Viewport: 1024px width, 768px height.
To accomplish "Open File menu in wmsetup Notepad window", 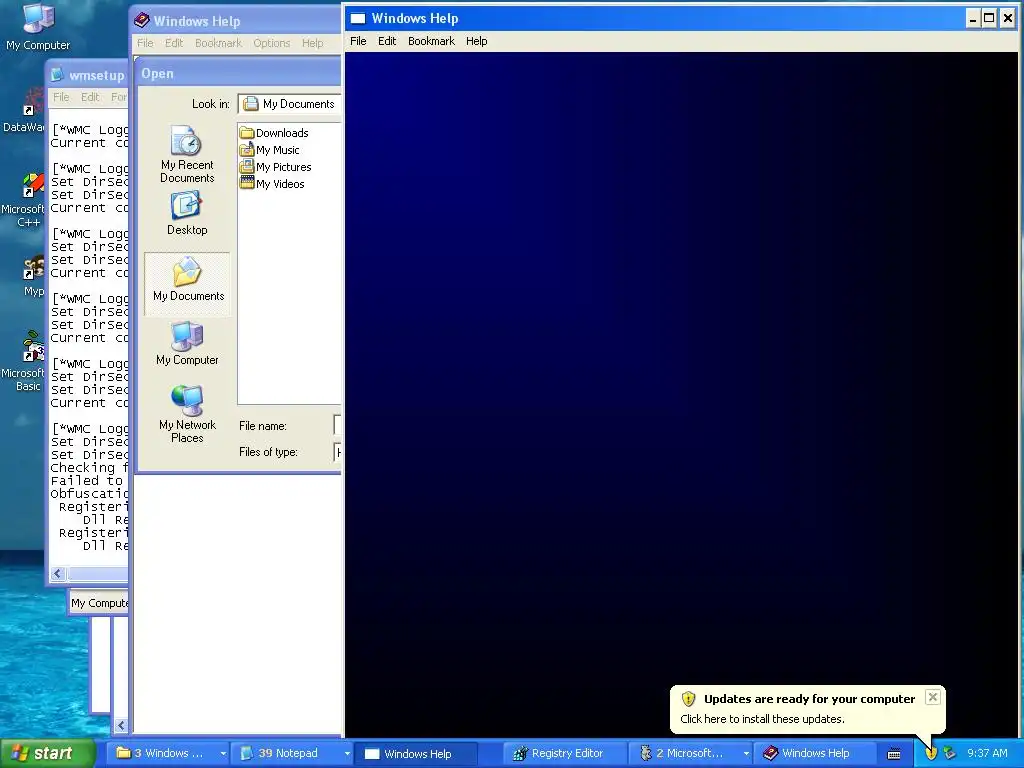I will [x=61, y=97].
